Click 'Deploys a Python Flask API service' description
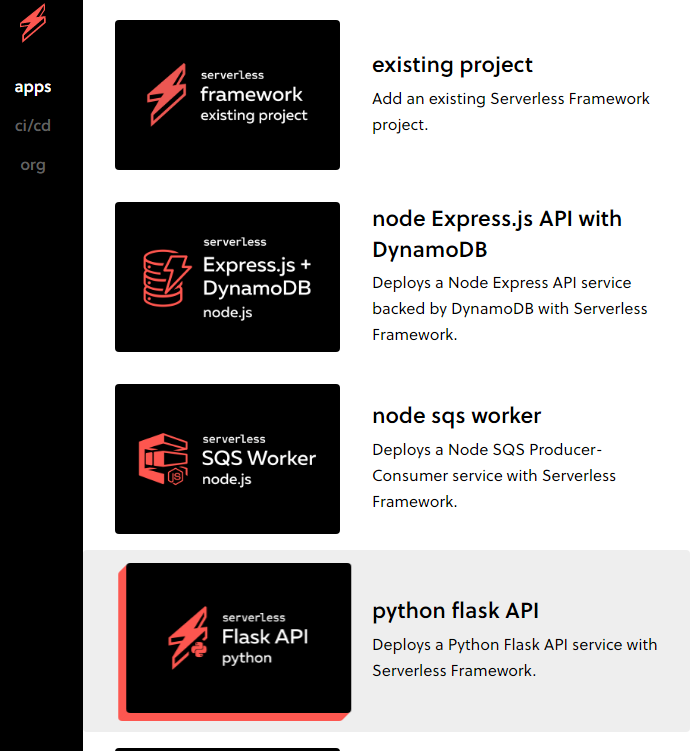This screenshot has height=751, width=700. [x=515, y=658]
